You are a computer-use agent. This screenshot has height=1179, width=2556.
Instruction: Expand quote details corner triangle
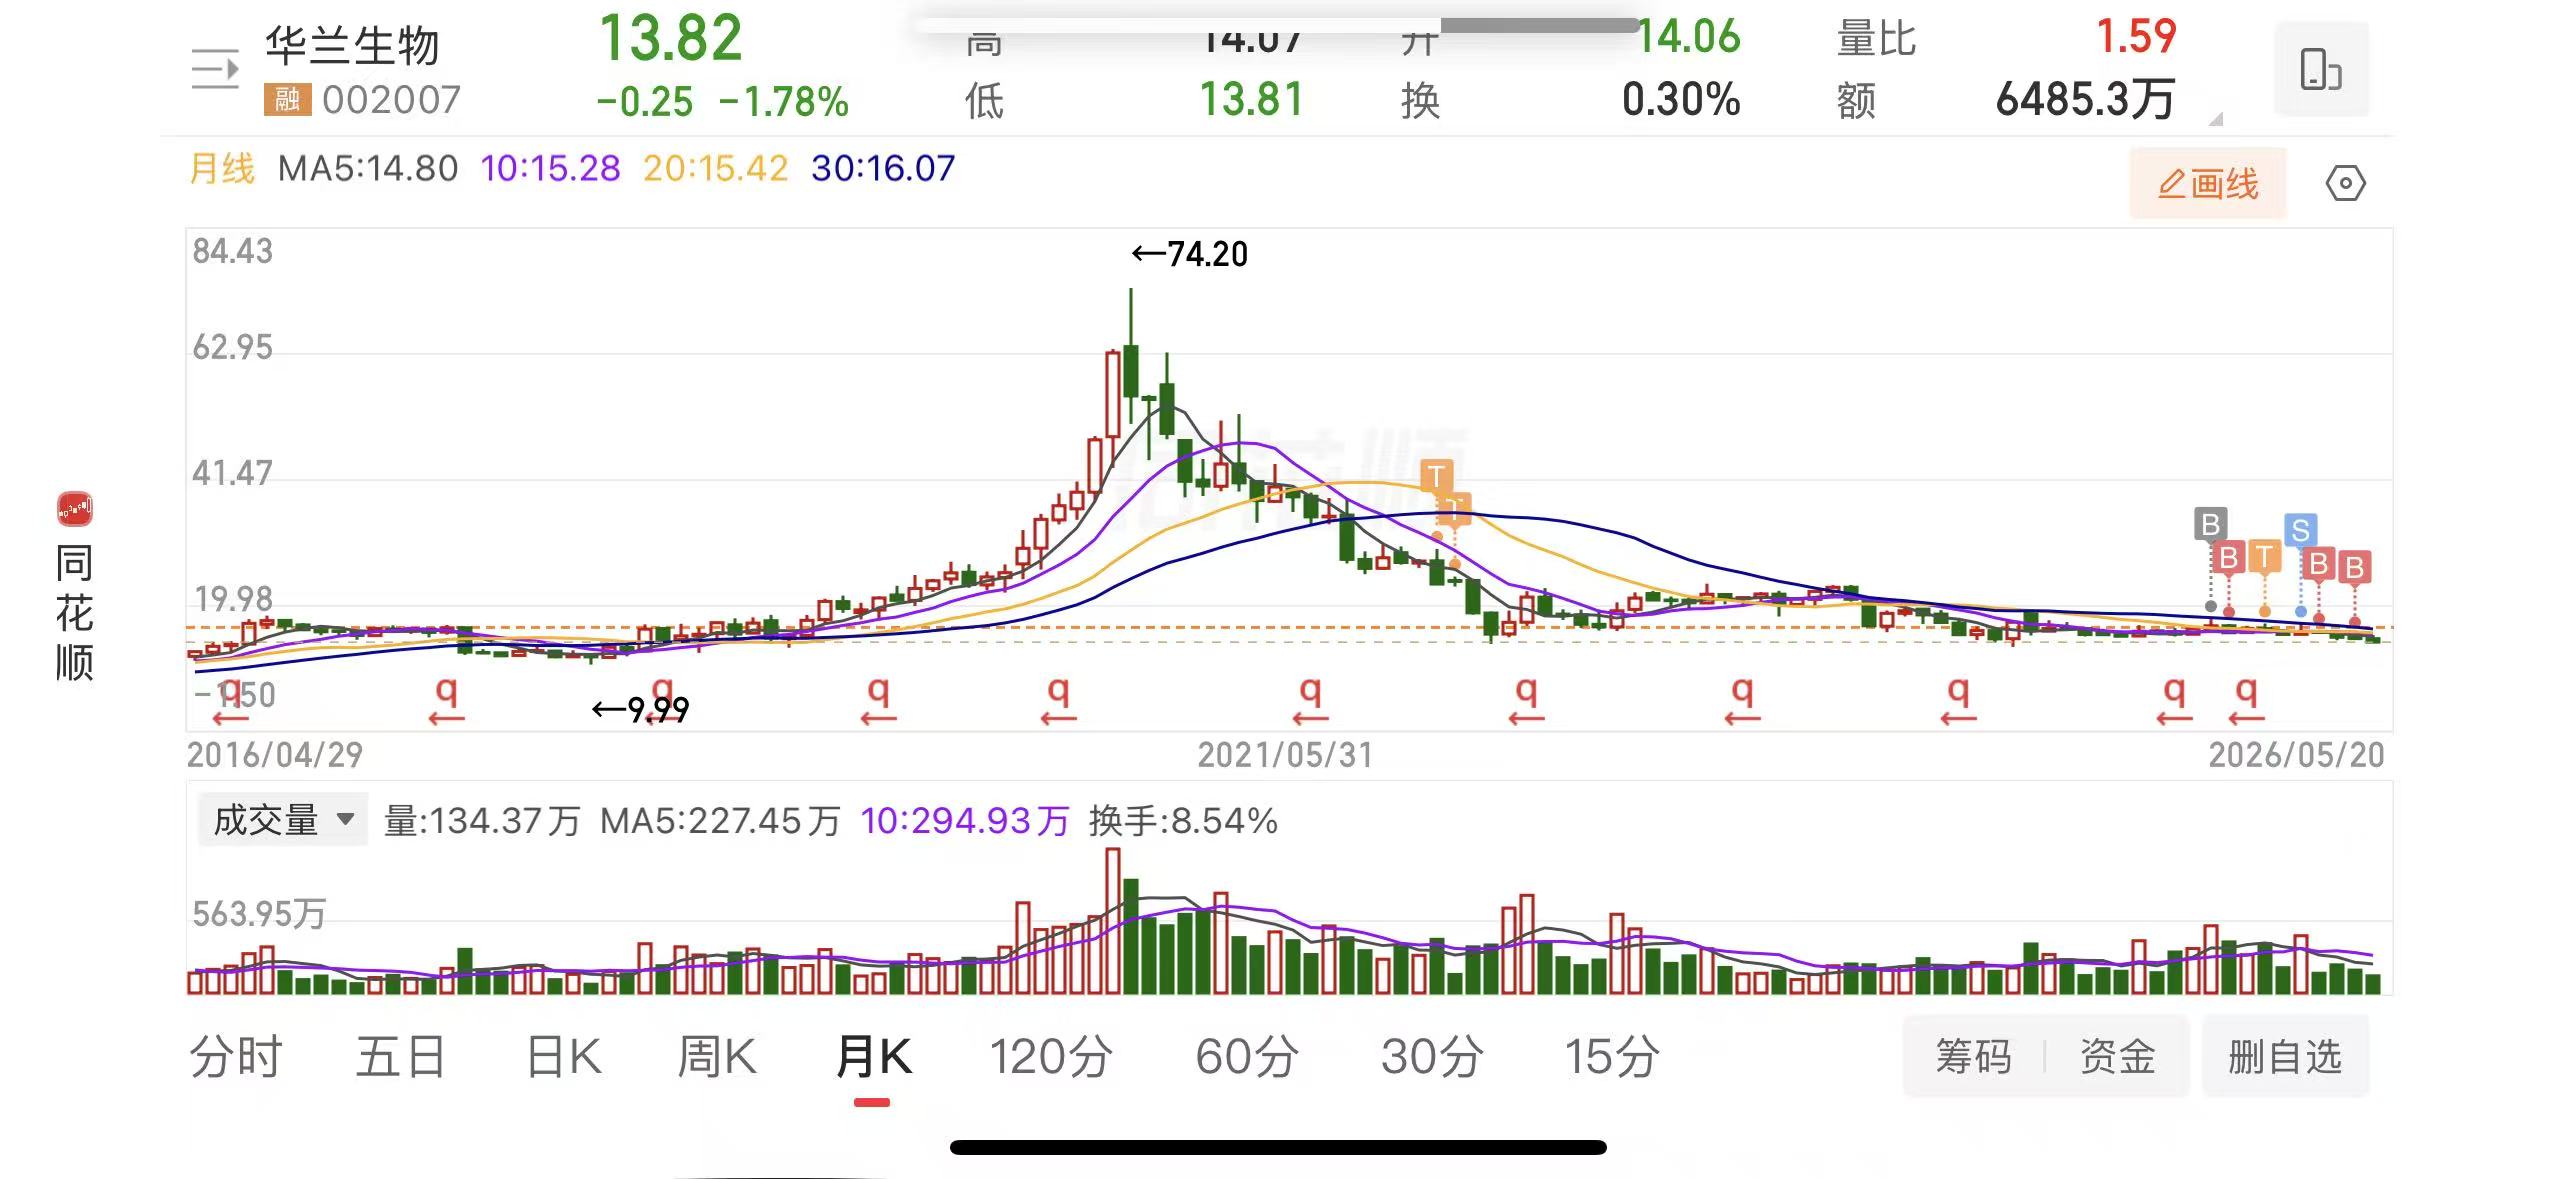coord(2216,119)
